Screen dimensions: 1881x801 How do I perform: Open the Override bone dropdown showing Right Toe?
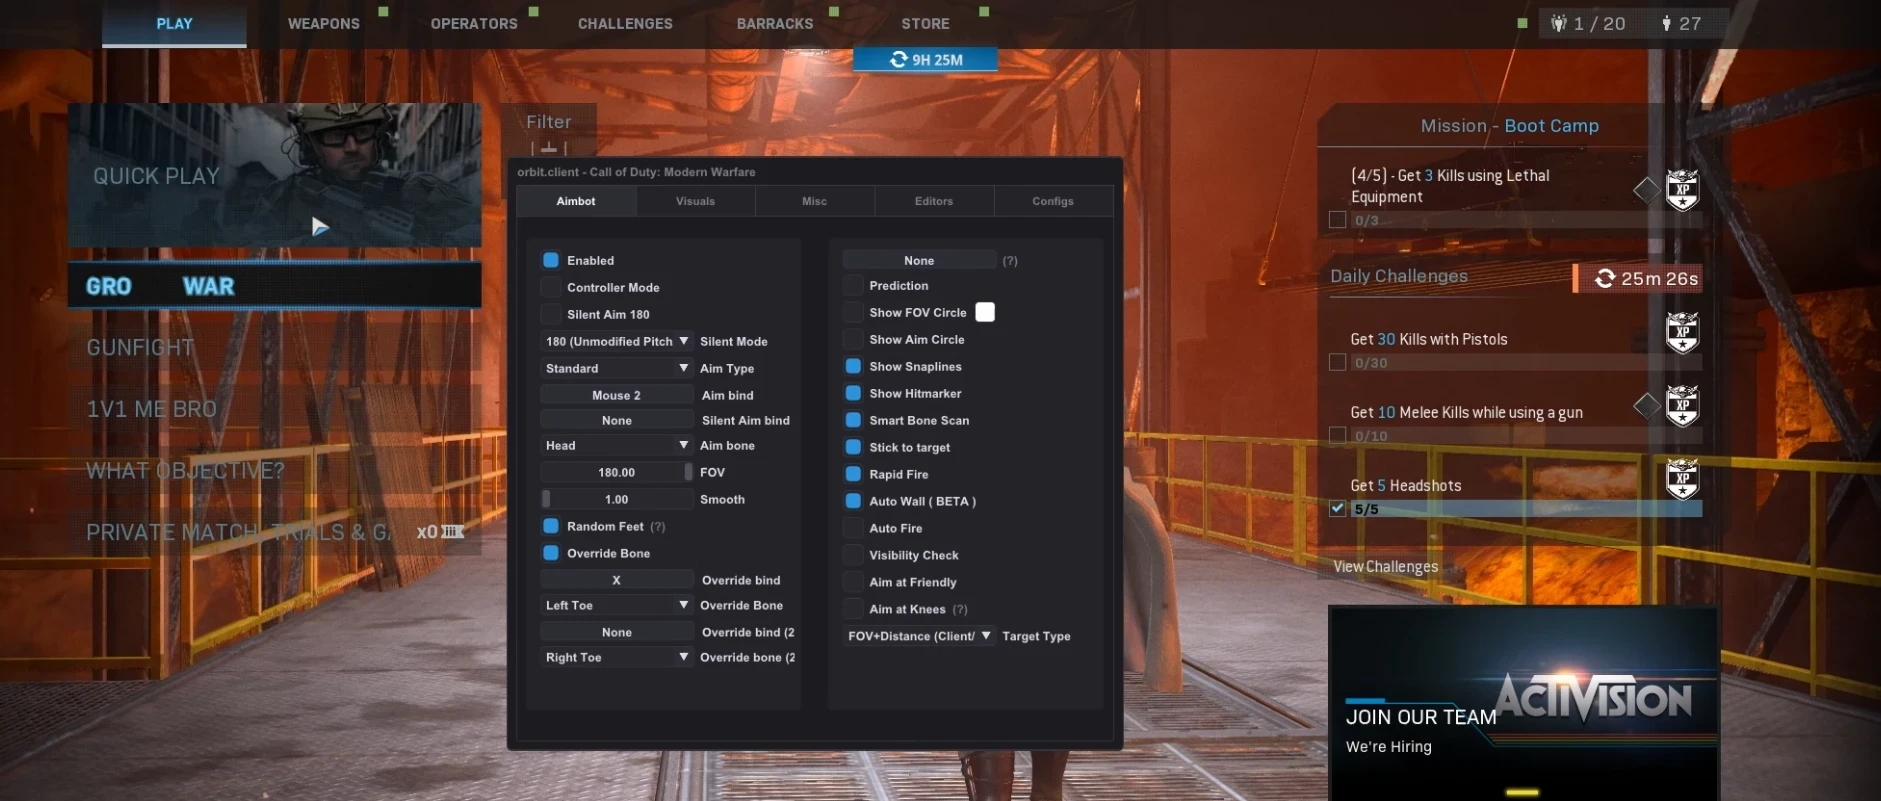(617, 657)
